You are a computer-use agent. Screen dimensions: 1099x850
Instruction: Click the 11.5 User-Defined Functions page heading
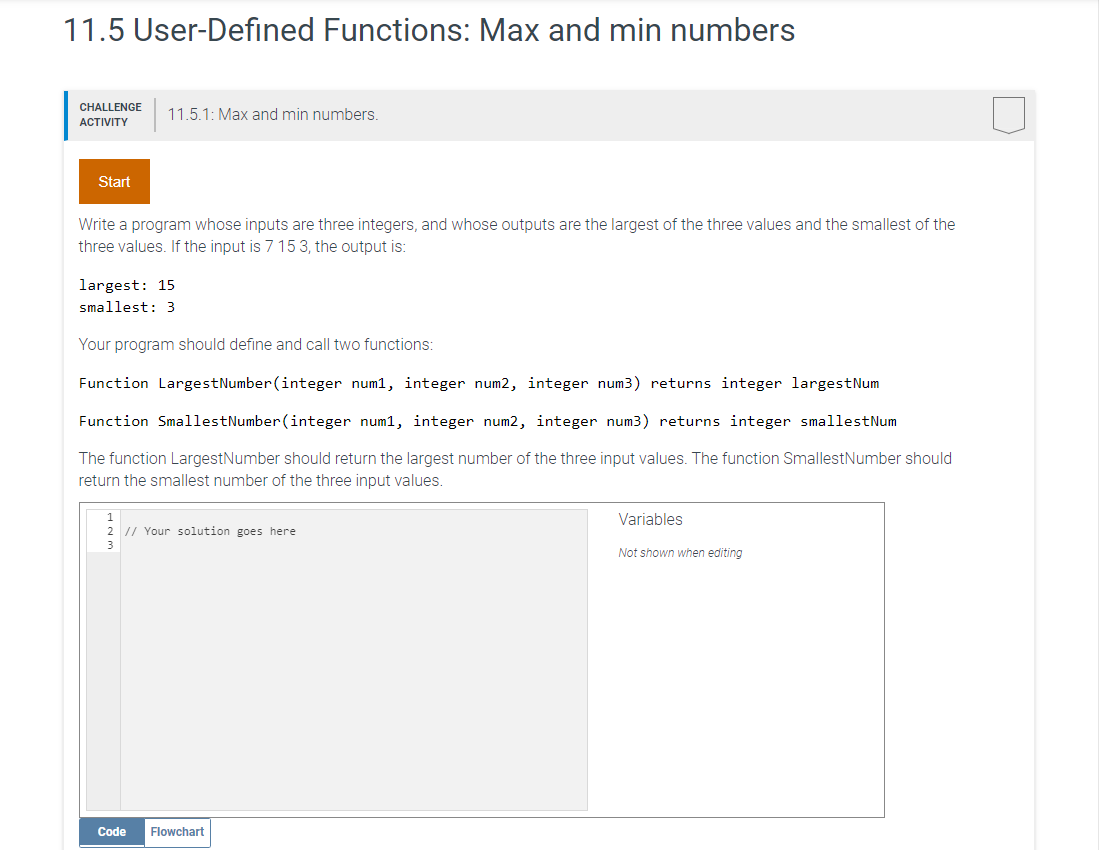pyautogui.click(x=428, y=30)
